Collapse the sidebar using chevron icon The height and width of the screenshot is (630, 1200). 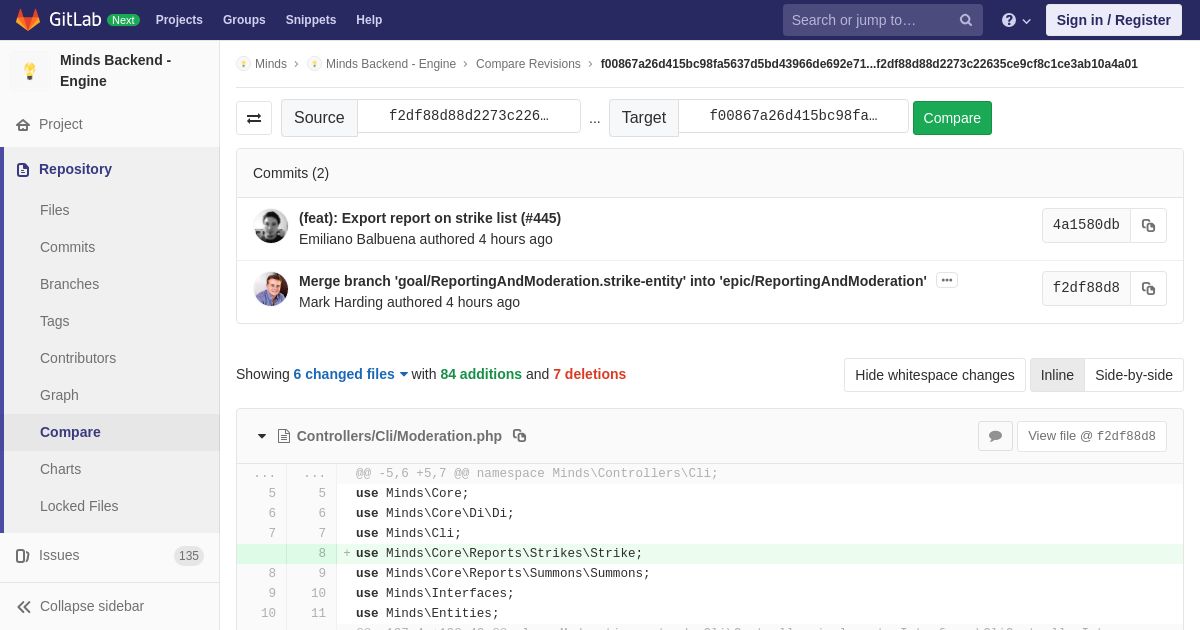point(24,607)
